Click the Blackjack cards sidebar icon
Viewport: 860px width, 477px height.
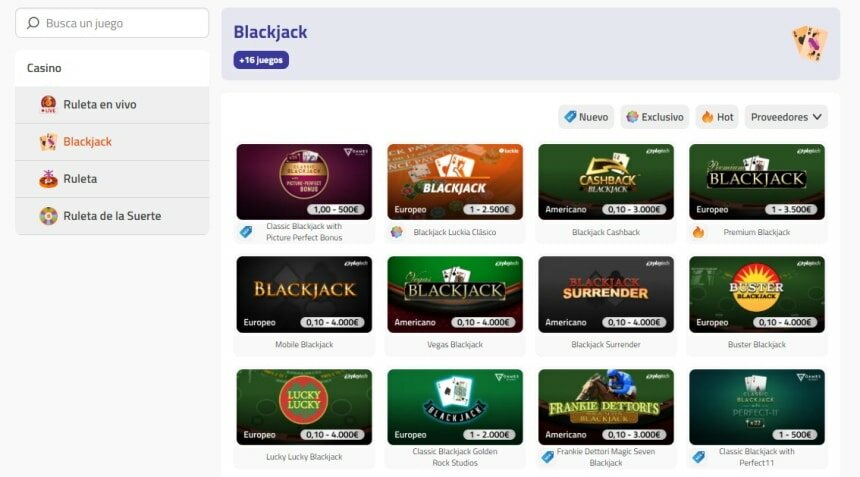48,142
